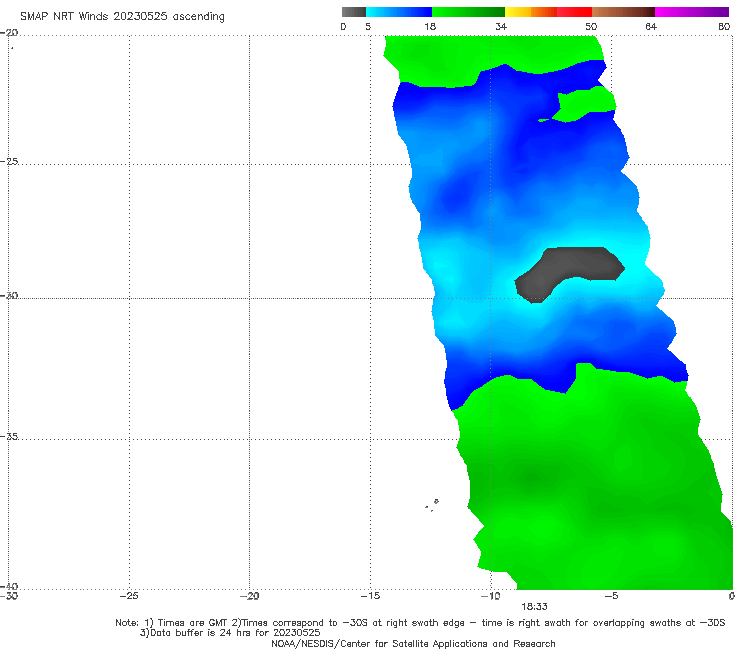Screen dimensions: 740x650
Task: Click the color bar label '5'
Action: click(x=368, y=27)
